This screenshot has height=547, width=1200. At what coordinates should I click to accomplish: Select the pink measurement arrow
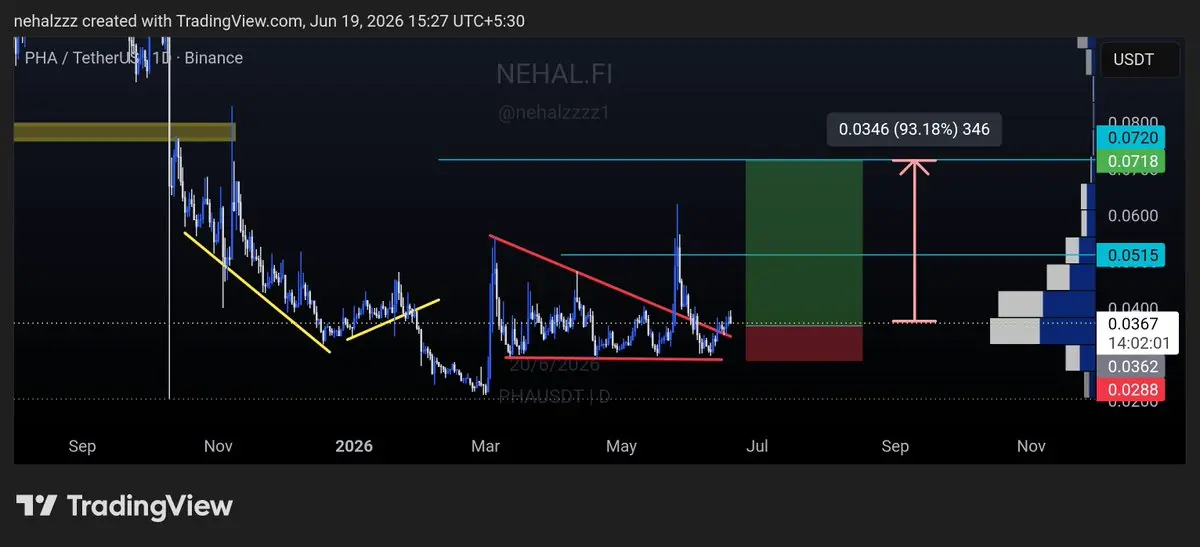pyautogui.click(x=914, y=241)
